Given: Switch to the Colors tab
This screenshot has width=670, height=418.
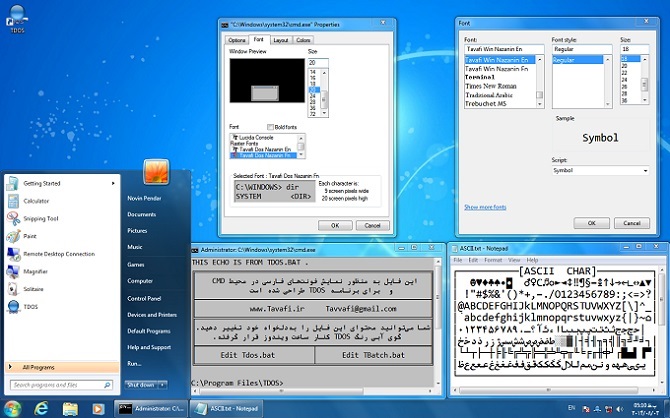Looking at the screenshot, I should pos(303,40).
